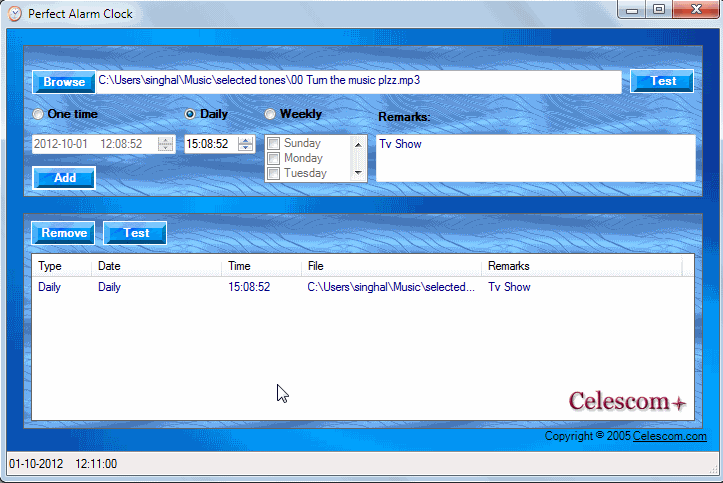Click the sound file path field
The width and height of the screenshot is (723, 483).
pos(358,82)
